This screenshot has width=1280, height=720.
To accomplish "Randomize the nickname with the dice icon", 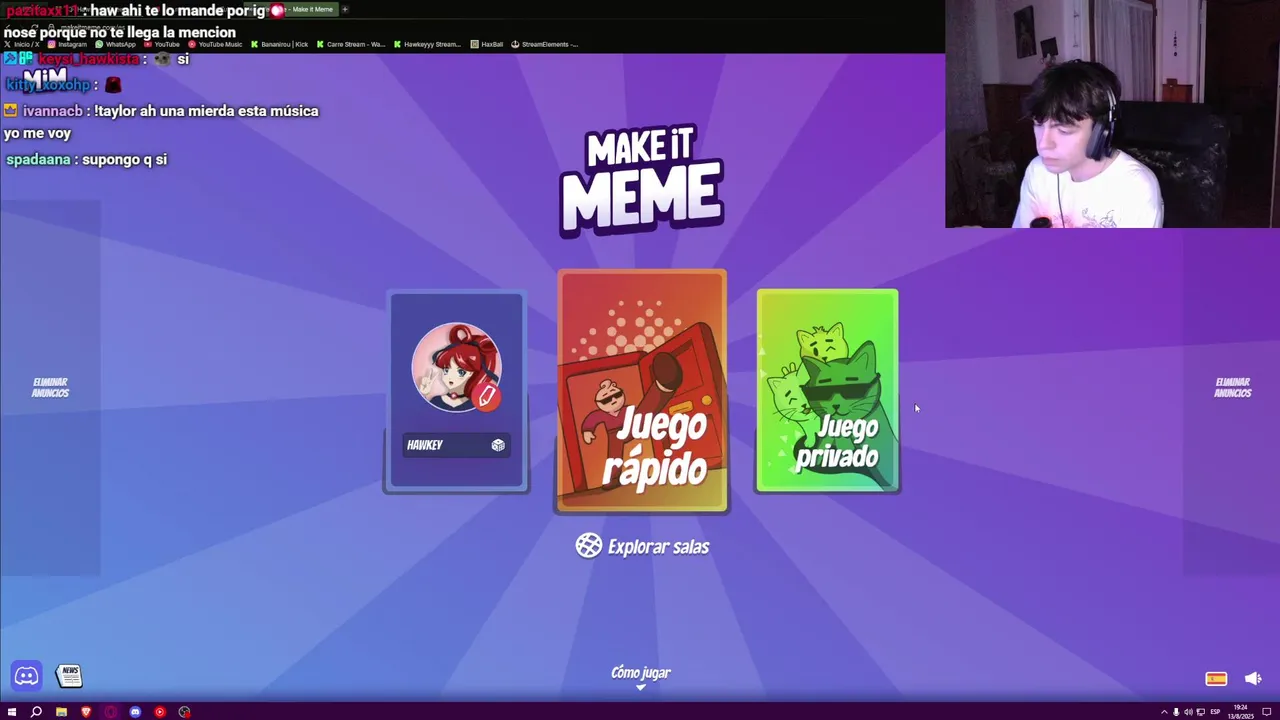I will pos(498,445).
